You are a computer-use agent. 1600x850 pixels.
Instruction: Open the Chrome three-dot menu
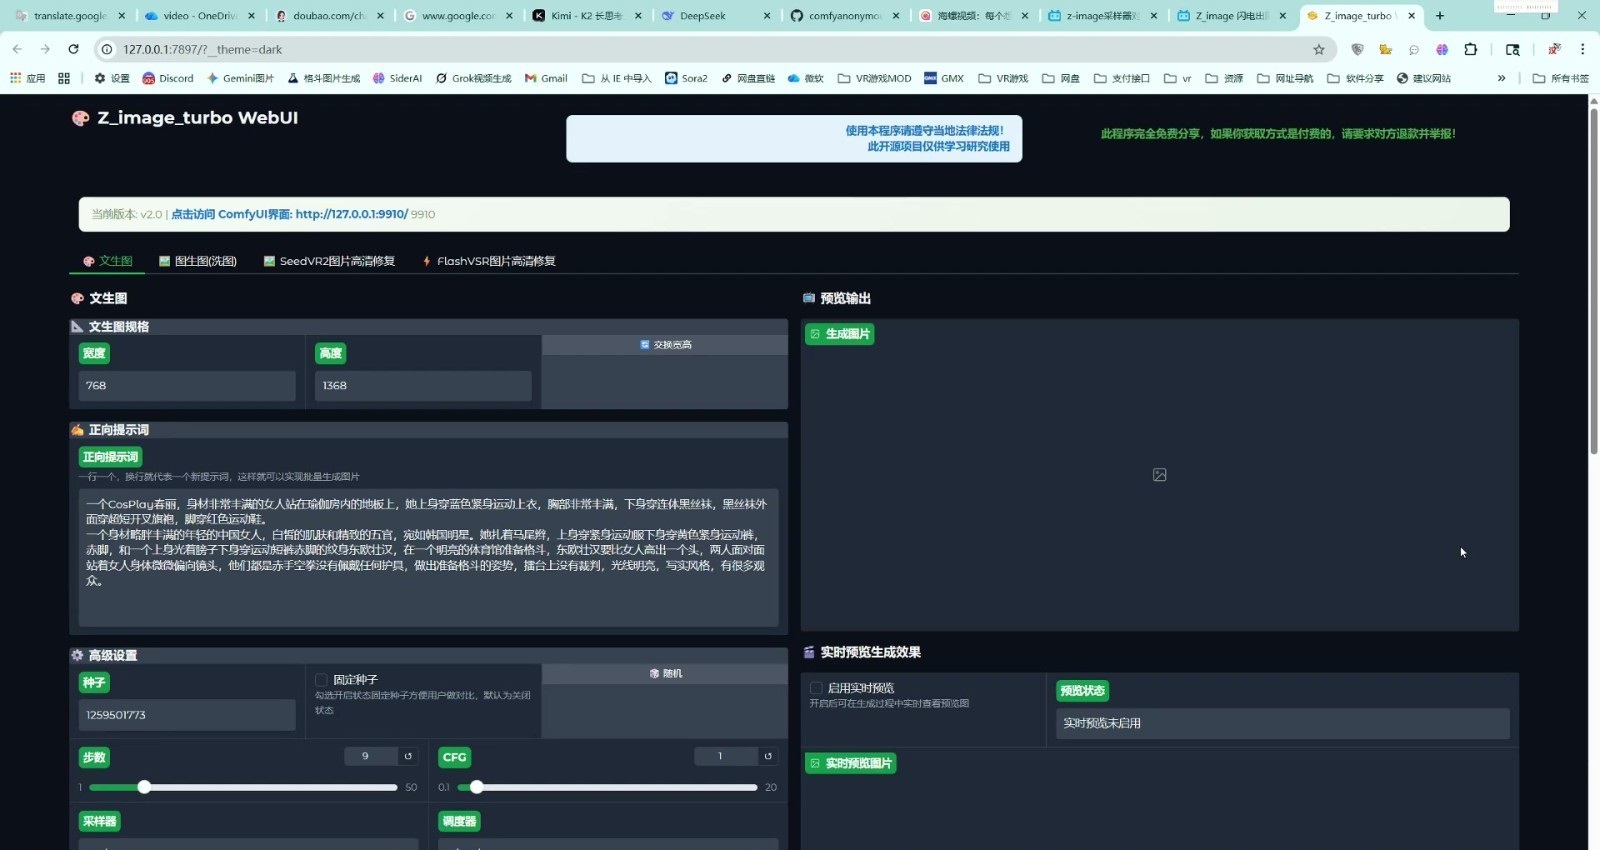[1582, 49]
